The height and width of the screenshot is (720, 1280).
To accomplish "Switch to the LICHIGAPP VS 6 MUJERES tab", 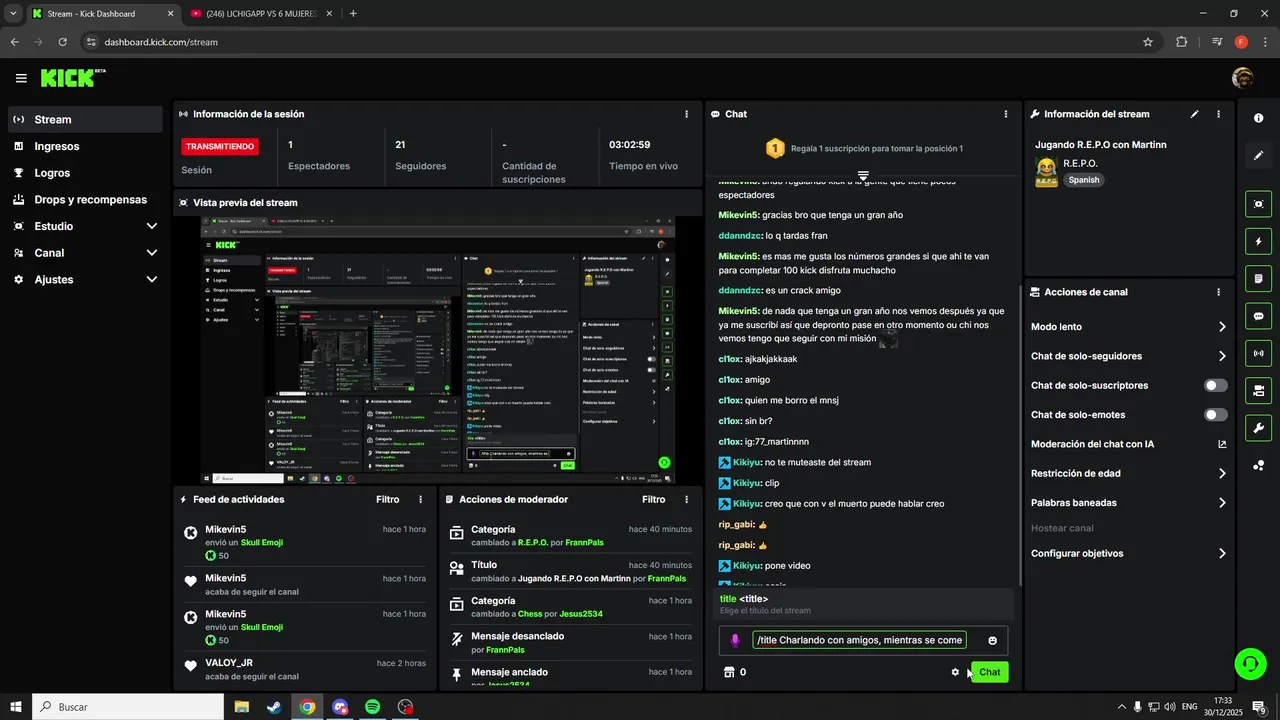I will tap(262, 14).
